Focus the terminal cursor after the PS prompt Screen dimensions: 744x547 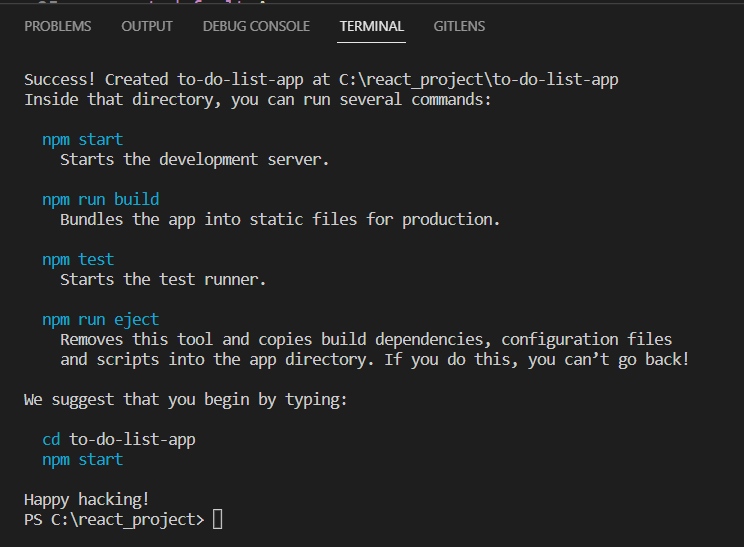tap(217, 520)
